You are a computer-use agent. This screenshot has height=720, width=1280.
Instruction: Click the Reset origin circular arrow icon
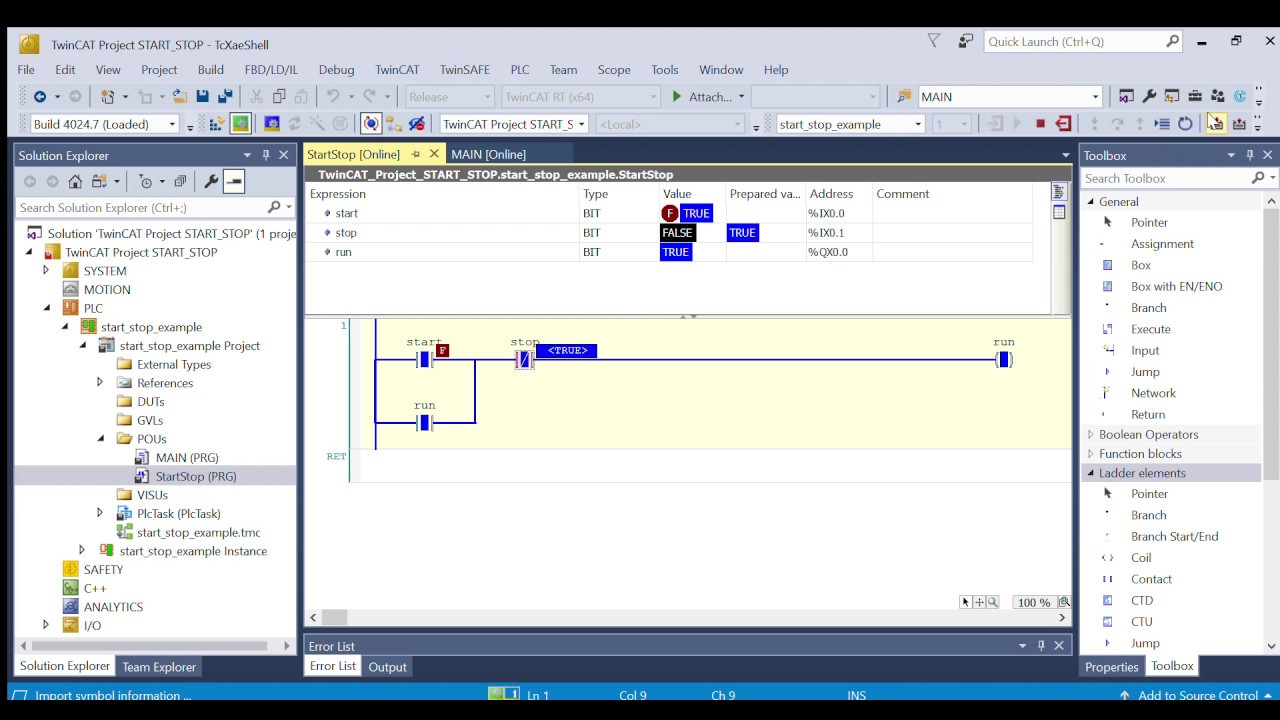click(1185, 124)
